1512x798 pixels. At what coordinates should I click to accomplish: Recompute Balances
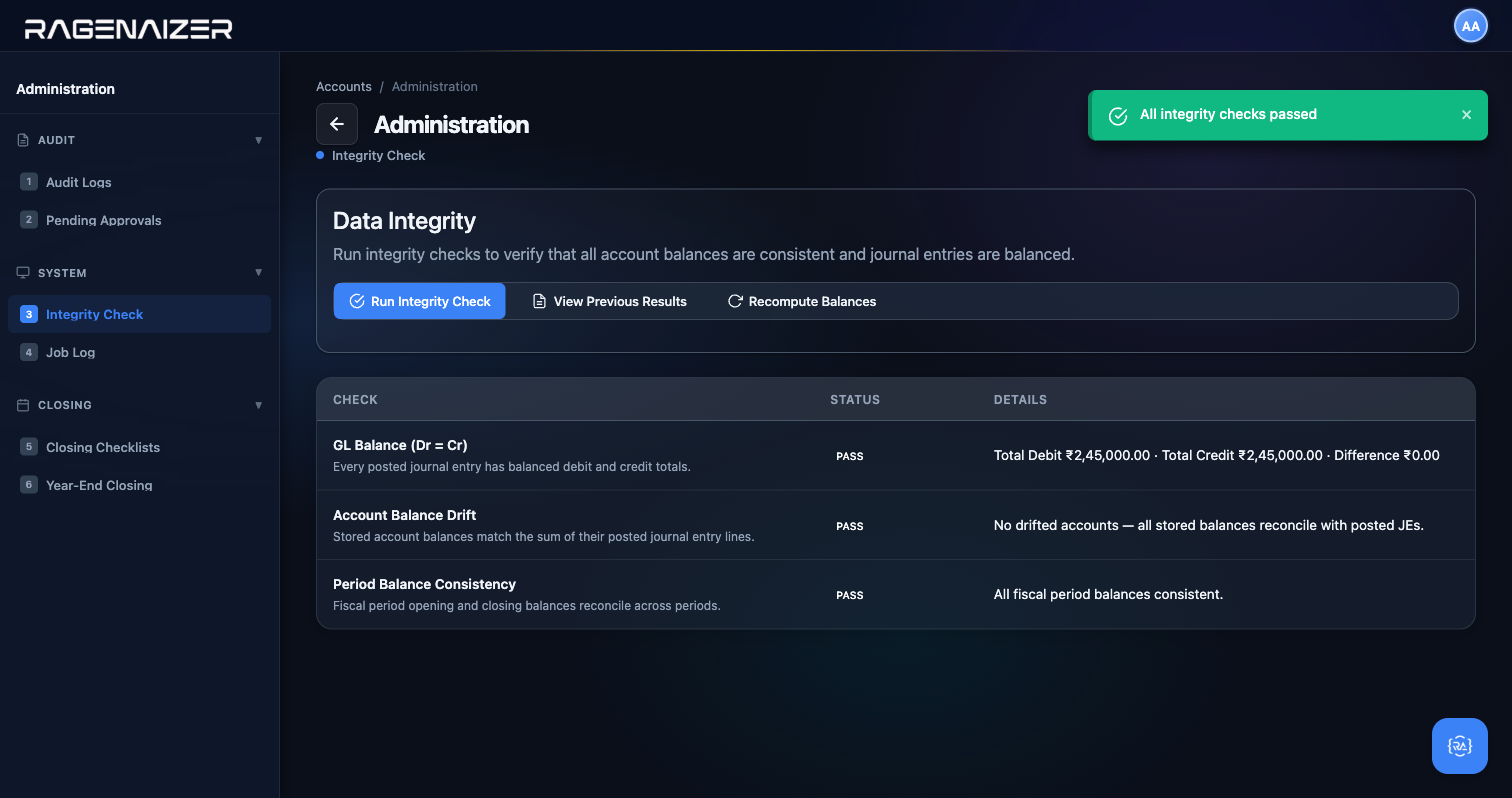801,301
